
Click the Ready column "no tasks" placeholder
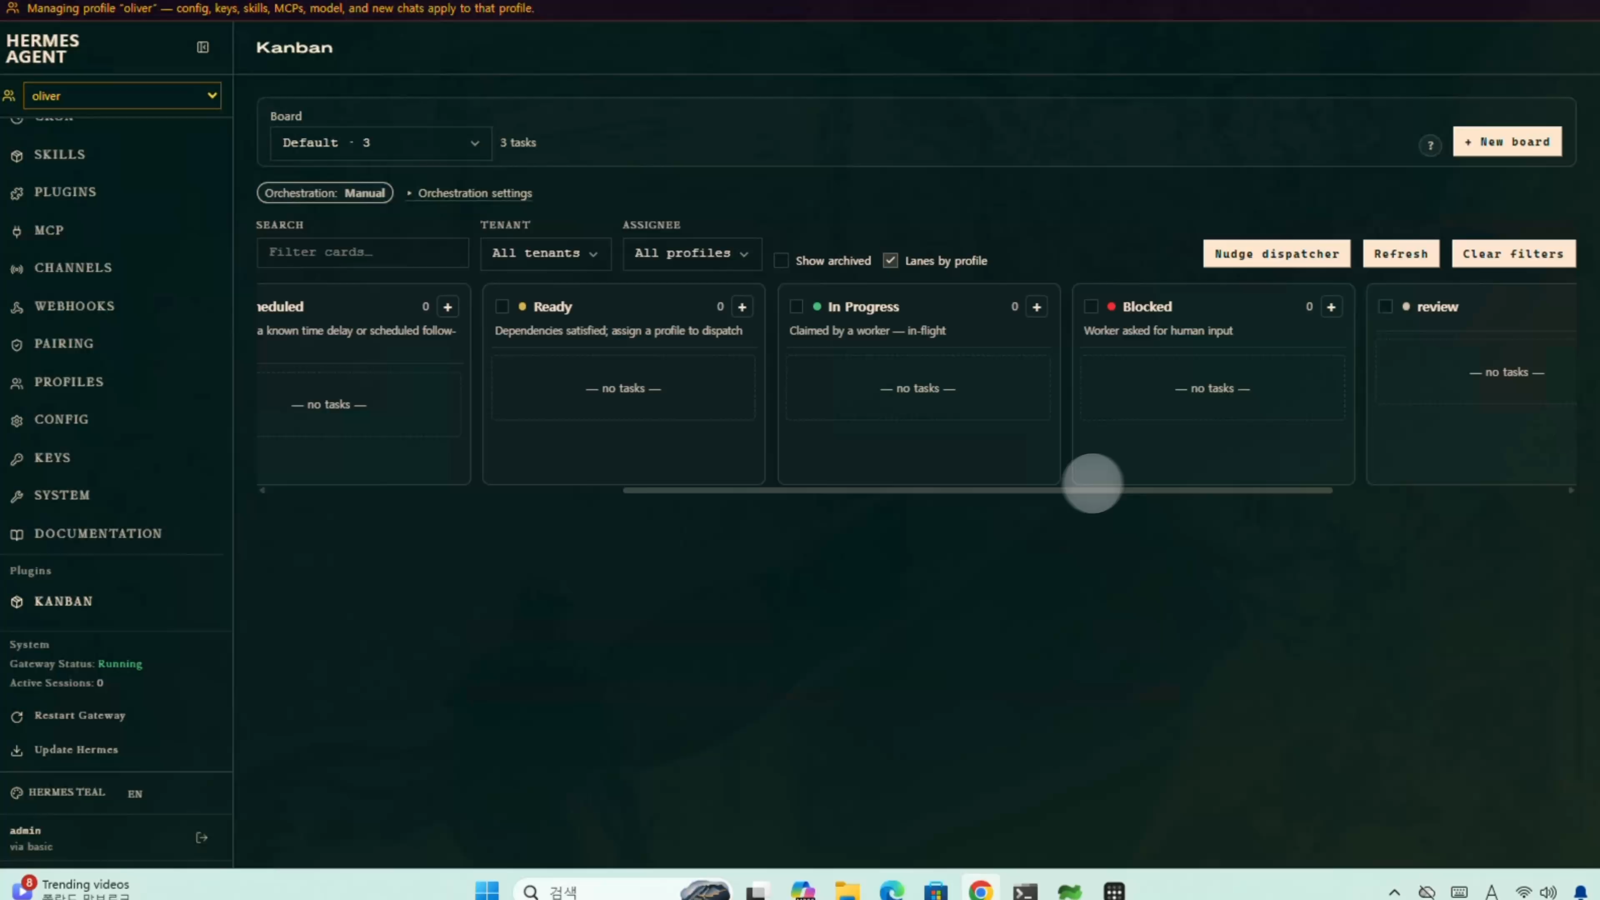(623, 389)
